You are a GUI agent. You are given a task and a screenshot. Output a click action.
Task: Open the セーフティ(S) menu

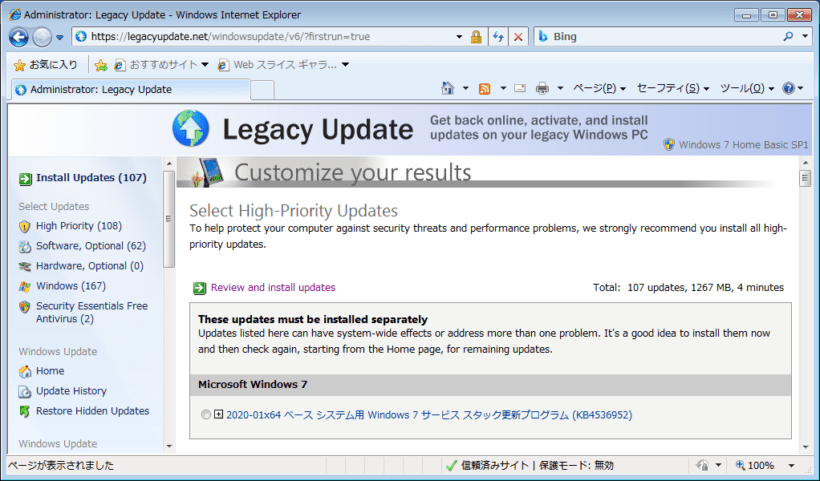pyautogui.click(x=673, y=88)
